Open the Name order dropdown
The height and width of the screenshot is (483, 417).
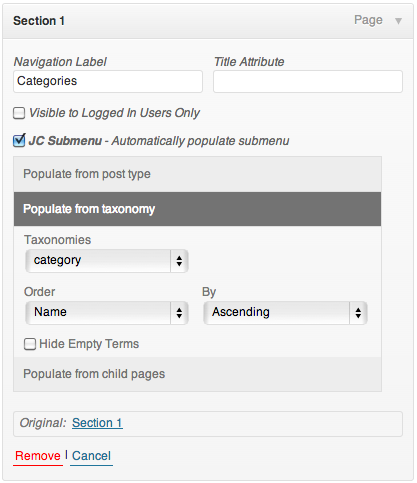[x=107, y=313]
